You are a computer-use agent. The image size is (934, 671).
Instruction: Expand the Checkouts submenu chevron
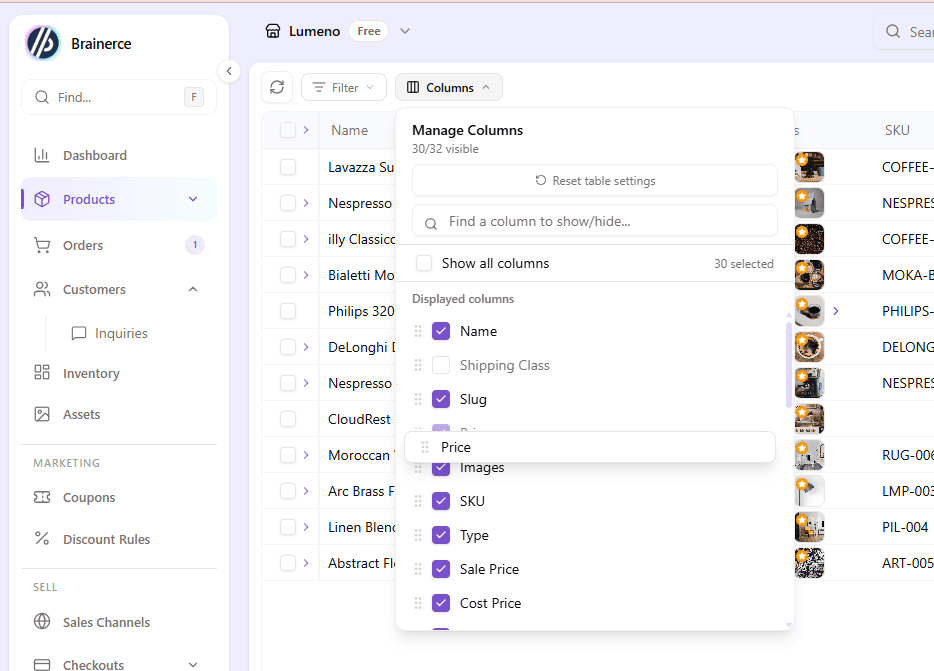click(193, 664)
